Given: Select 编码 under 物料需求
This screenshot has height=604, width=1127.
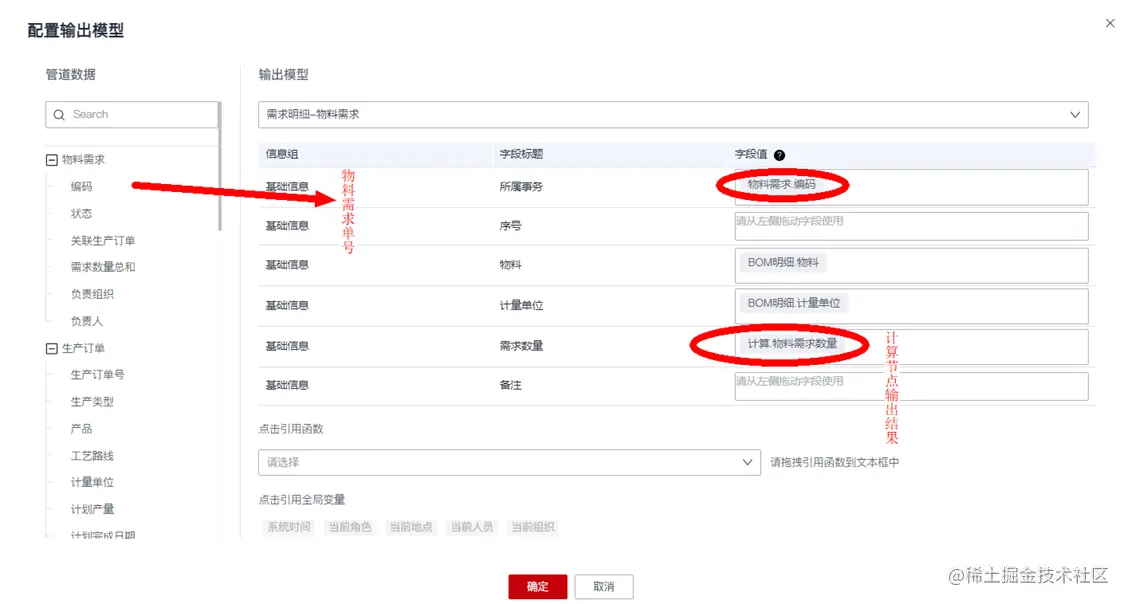Looking at the screenshot, I should 81,187.
